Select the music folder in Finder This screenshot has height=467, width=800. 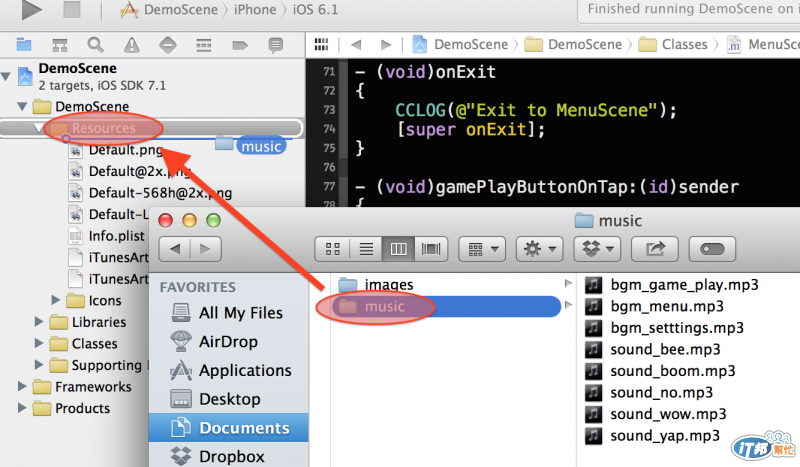[x=446, y=306]
